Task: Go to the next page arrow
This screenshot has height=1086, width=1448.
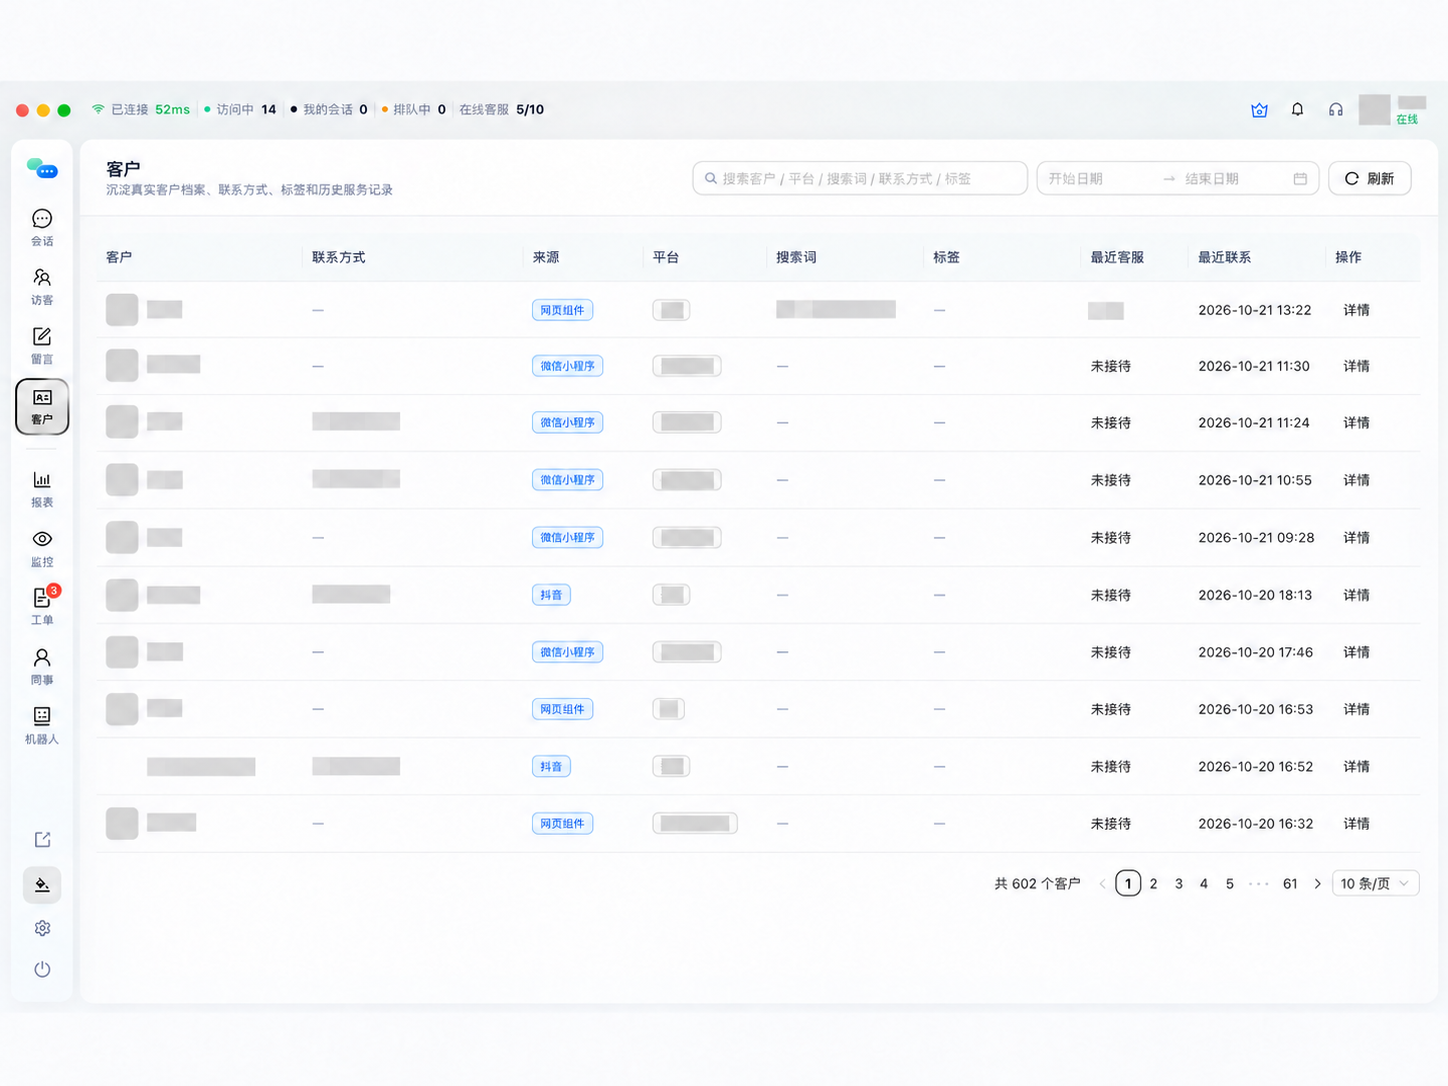Action: (x=1318, y=884)
